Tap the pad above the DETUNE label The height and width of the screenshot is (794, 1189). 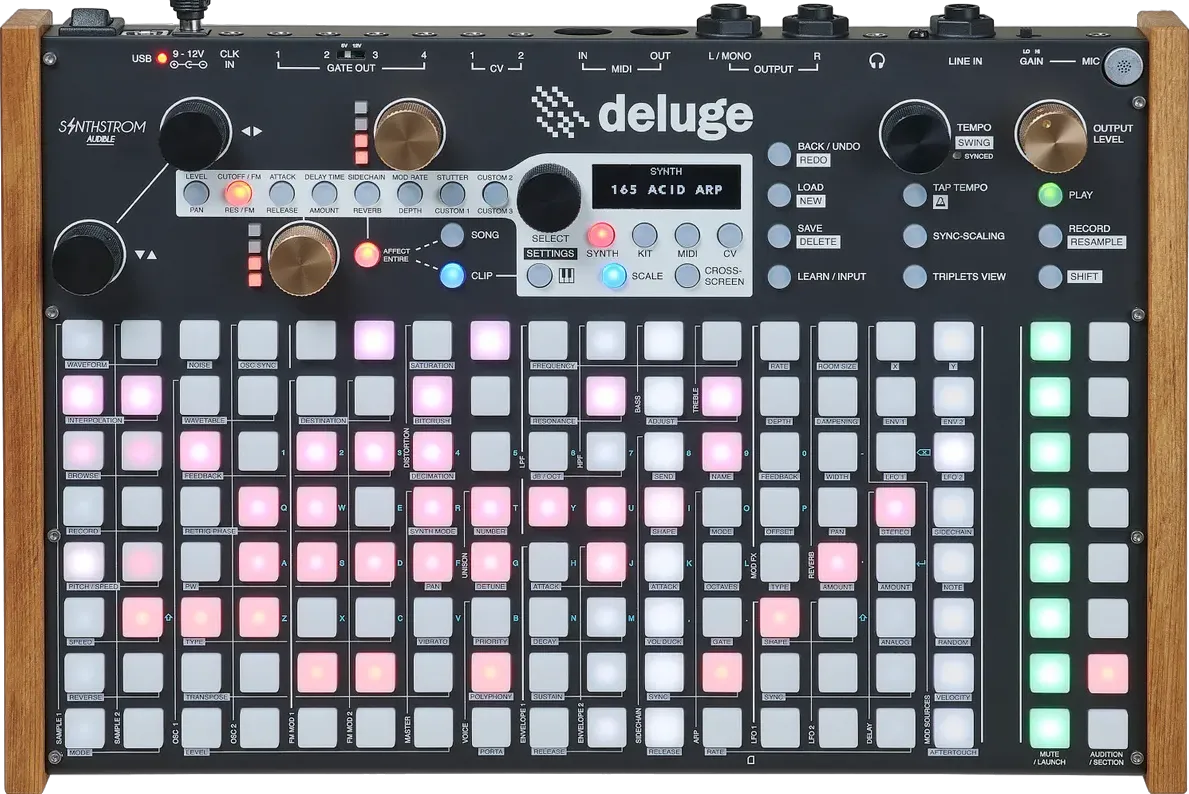491,562
